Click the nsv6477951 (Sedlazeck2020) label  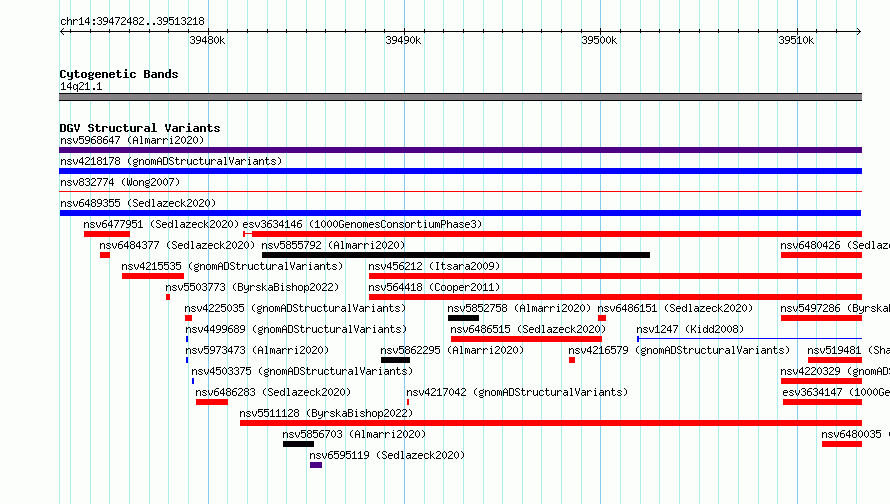pos(161,224)
